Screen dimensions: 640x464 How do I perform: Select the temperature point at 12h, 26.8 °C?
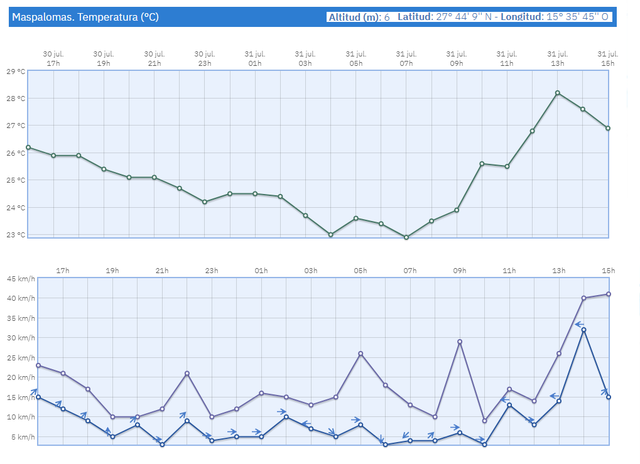point(532,131)
